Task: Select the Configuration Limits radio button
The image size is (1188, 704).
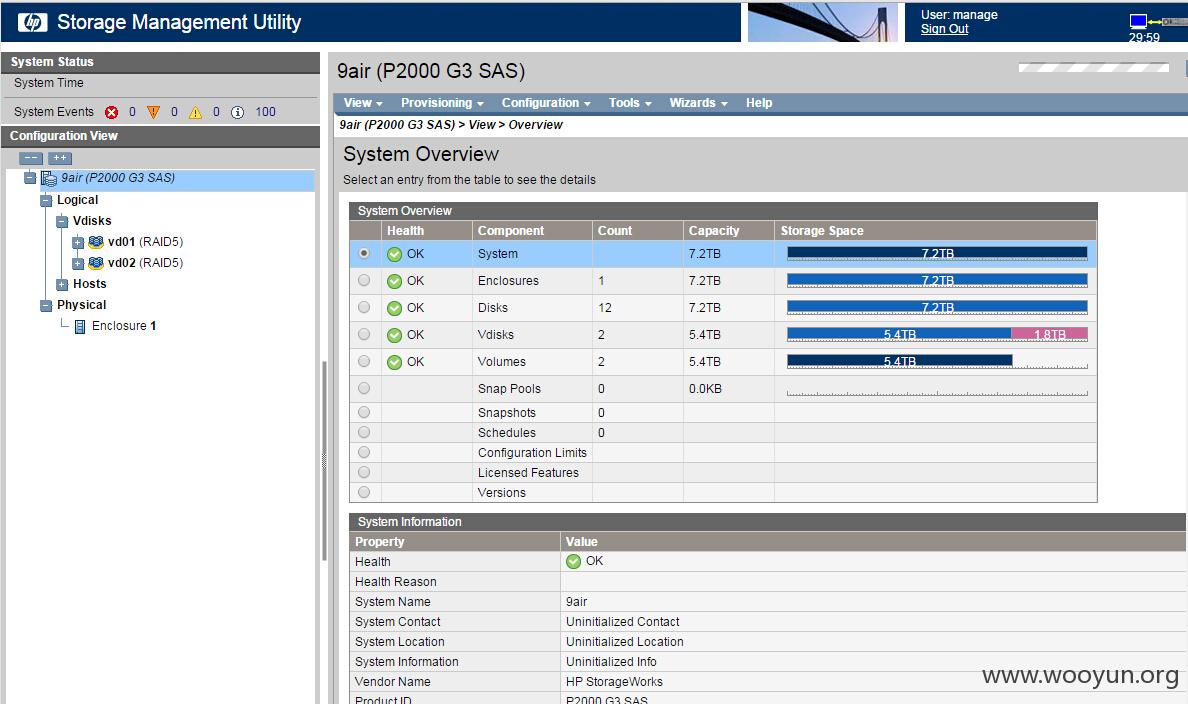Action: [x=364, y=452]
